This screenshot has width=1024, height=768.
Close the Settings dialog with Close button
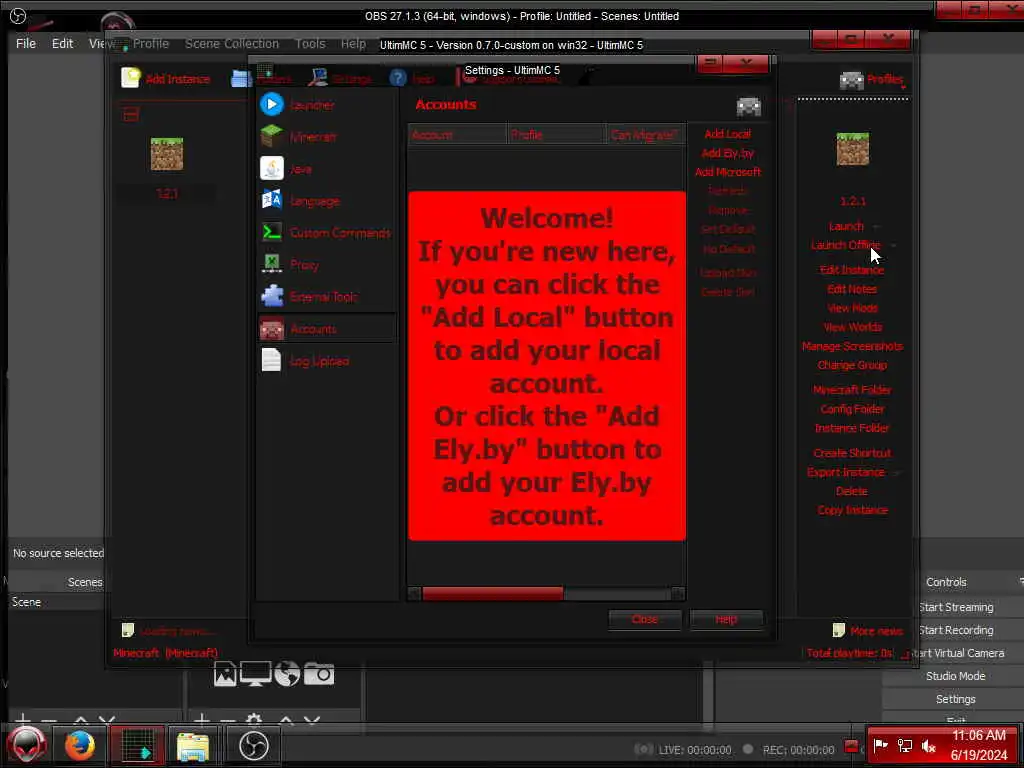point(645,619)
